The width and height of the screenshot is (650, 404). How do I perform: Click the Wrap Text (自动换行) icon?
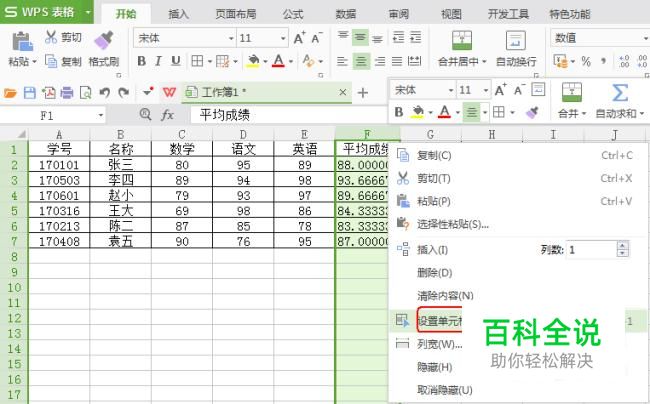(516, 40)
